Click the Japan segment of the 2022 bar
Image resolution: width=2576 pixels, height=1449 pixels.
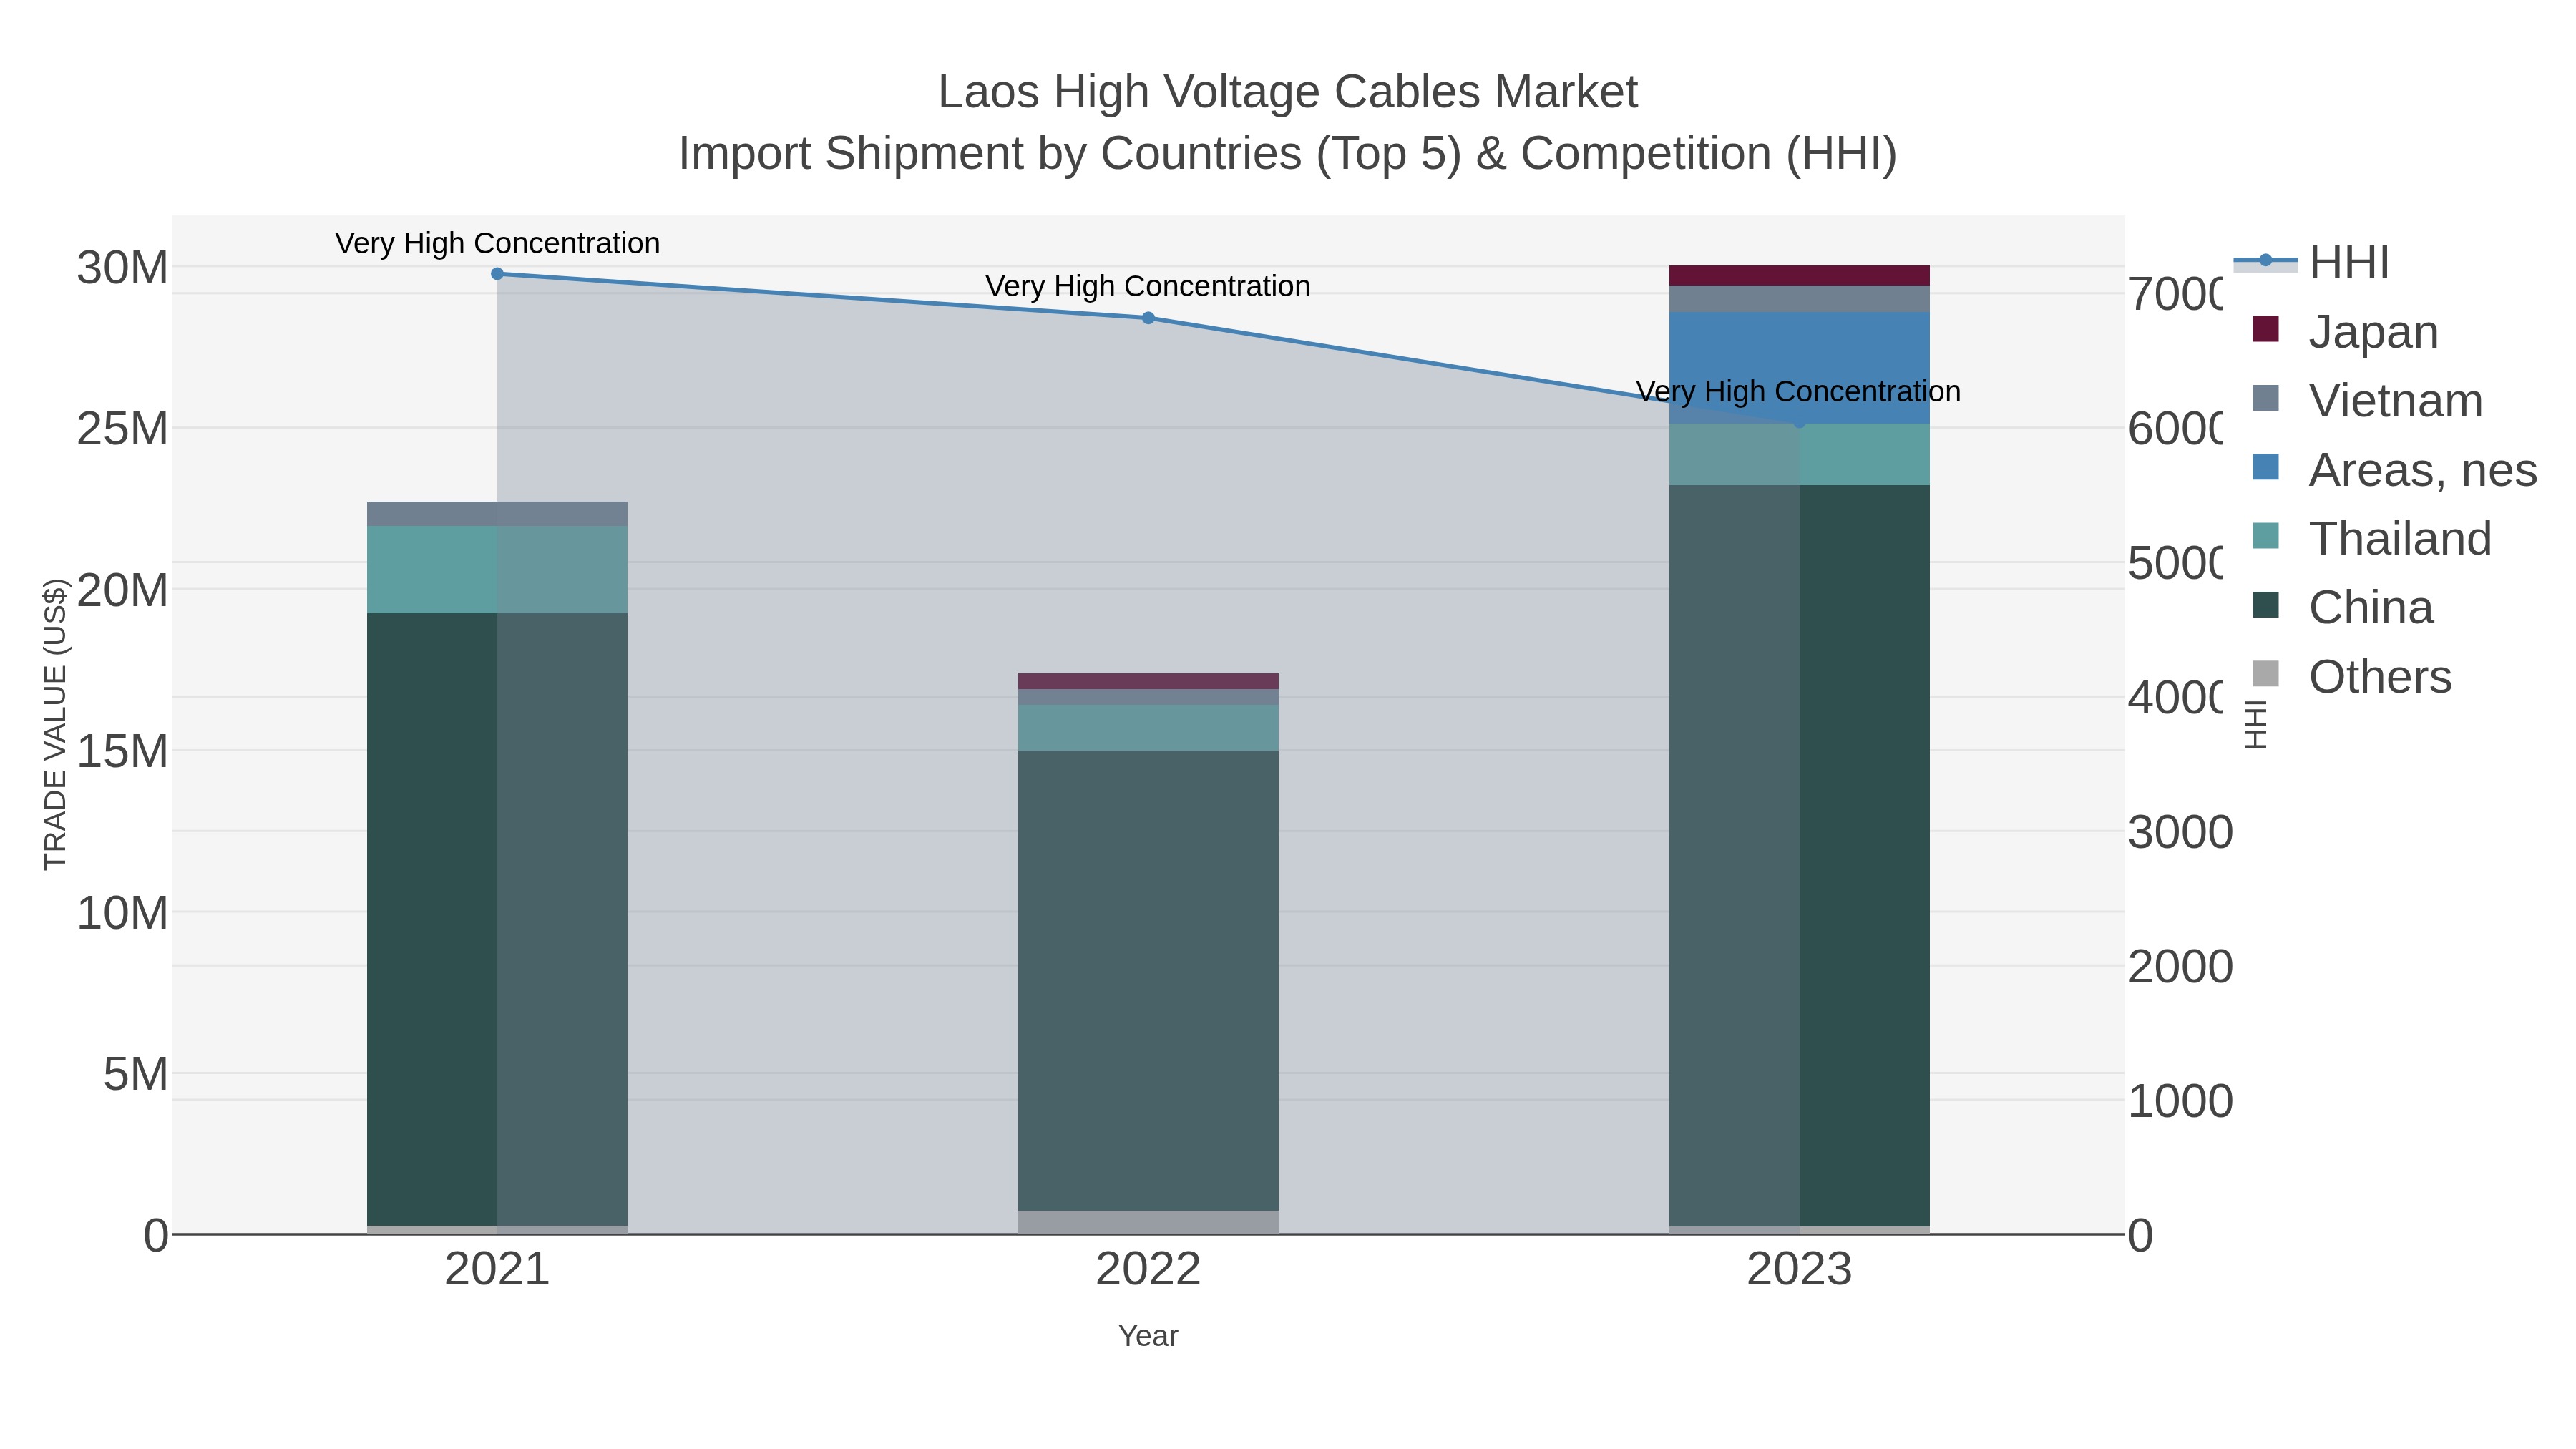point(1148,681)
